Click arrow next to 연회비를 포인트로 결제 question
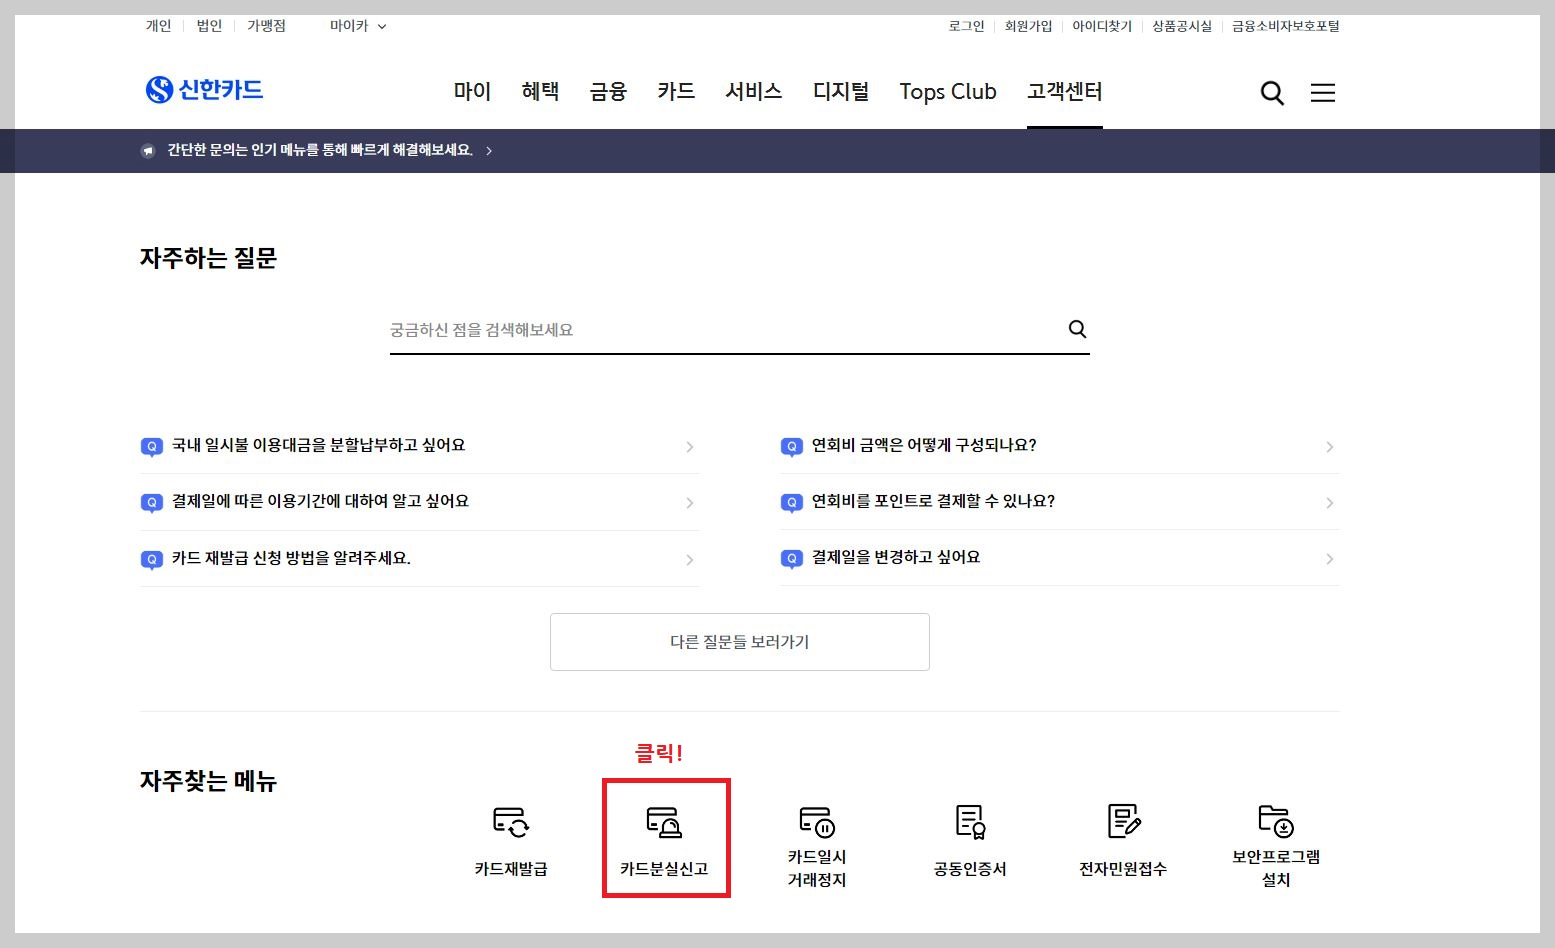1555x948 pixels. point(1329,503)
